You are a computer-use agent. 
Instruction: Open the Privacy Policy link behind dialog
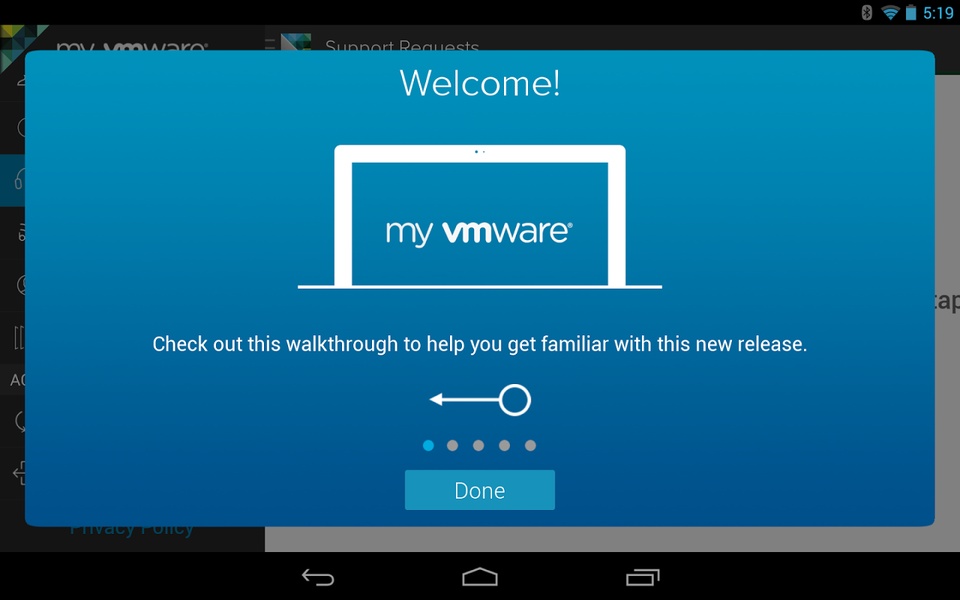point(132,530)
